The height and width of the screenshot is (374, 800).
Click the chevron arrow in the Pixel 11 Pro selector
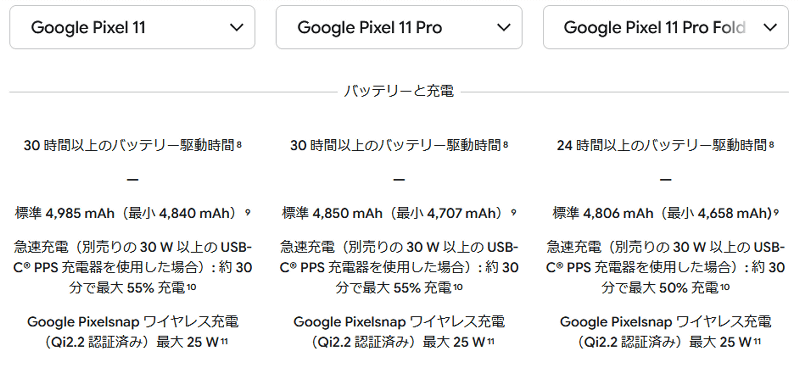pos(504,28)
